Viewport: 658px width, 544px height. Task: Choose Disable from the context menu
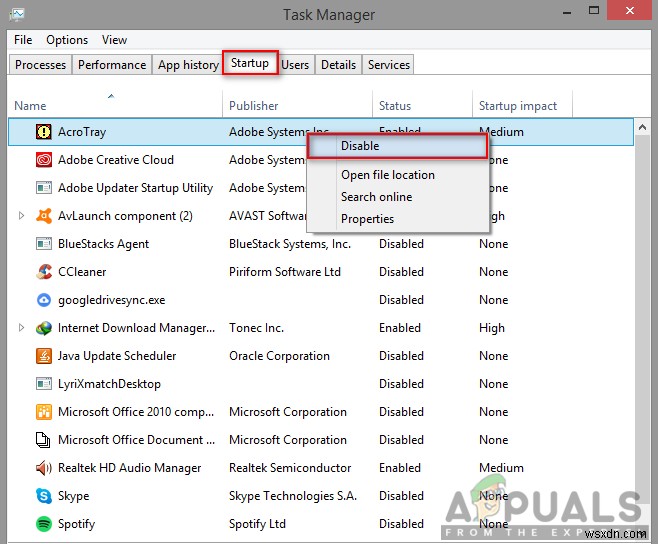point(397,146)
